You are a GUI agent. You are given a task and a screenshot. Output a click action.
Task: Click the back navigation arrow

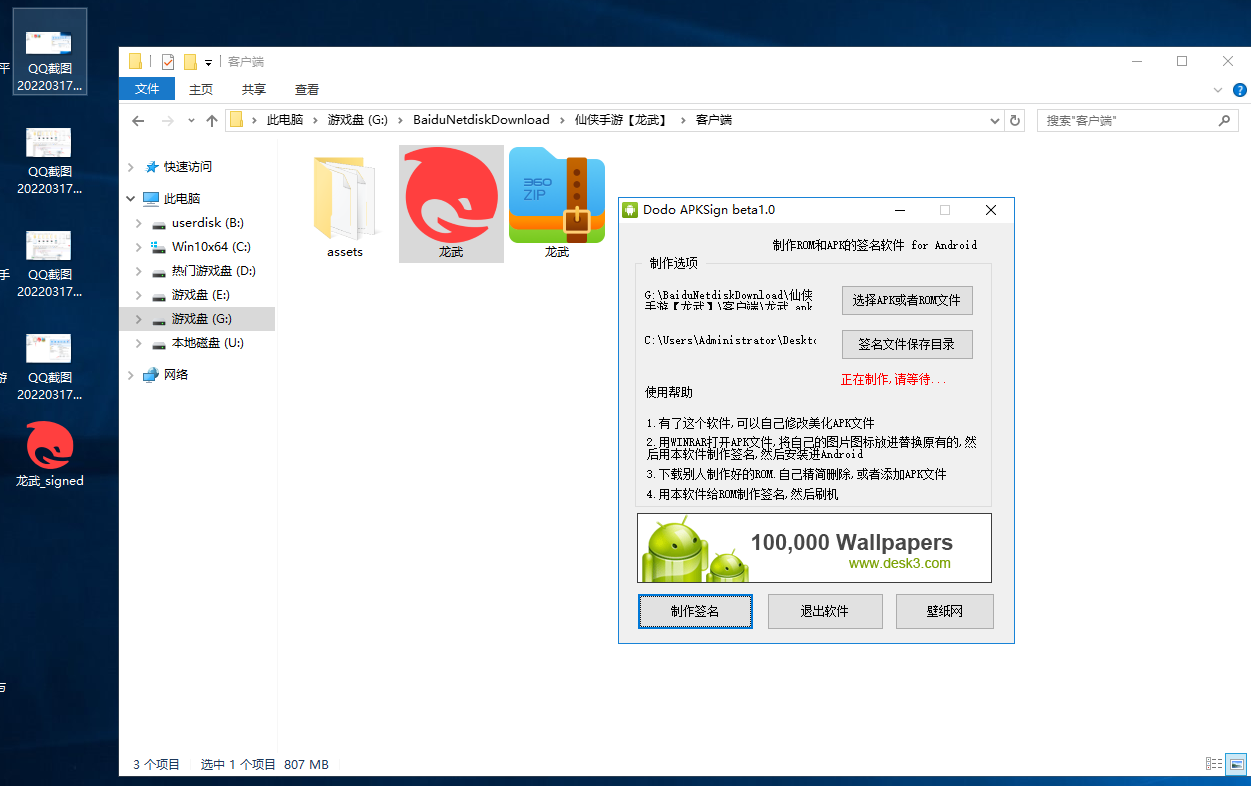pyautogui.click(x=139, y=120)
